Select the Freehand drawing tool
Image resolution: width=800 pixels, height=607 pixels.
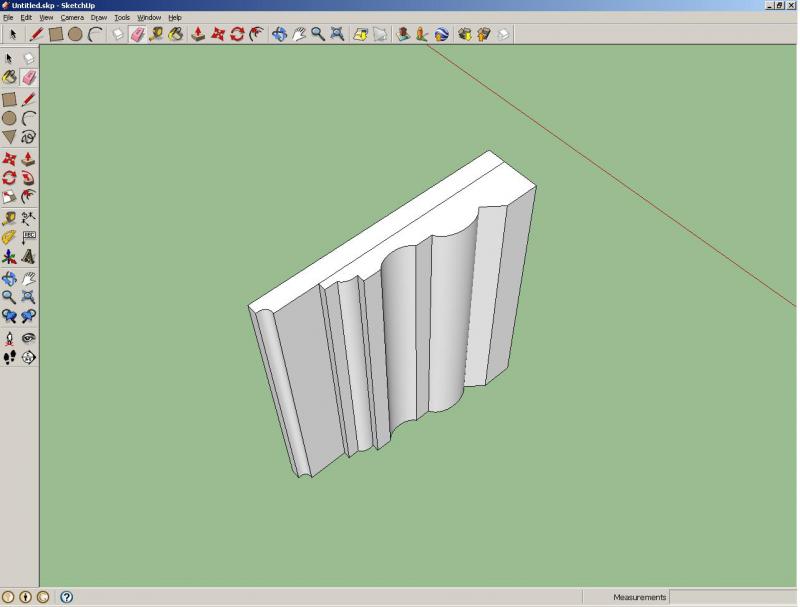[x=28, y=137]
